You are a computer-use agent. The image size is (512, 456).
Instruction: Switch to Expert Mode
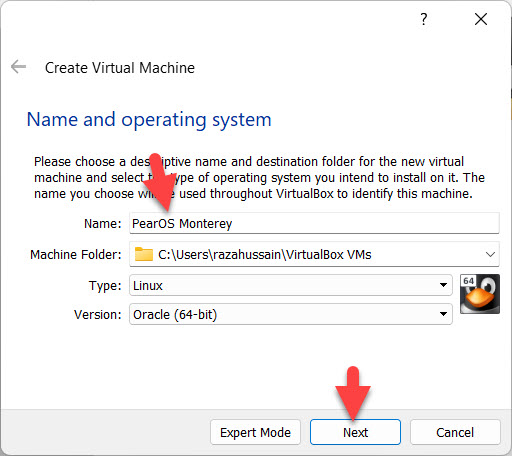click(x=255, y=432)
